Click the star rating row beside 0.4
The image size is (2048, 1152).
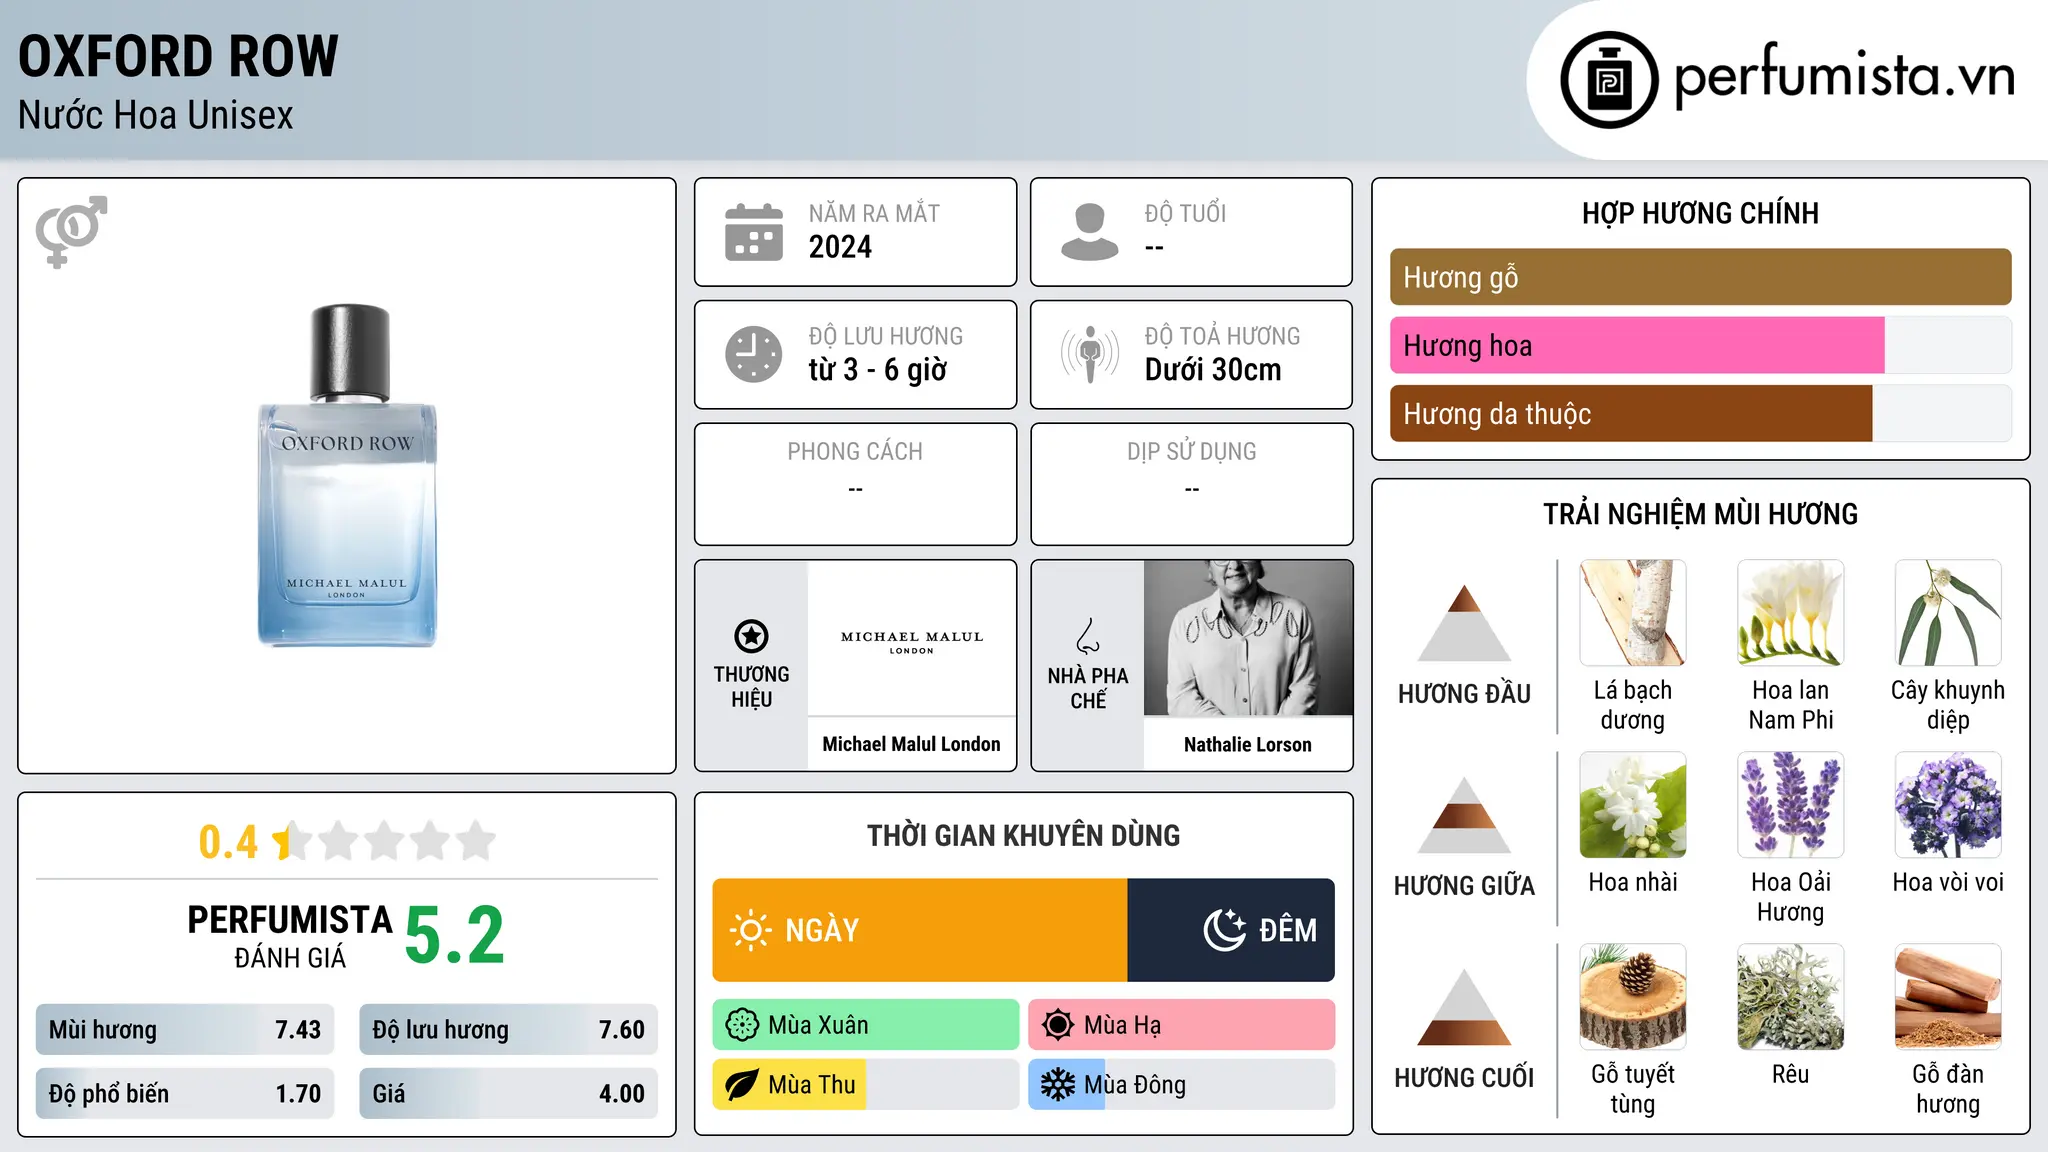384,841
